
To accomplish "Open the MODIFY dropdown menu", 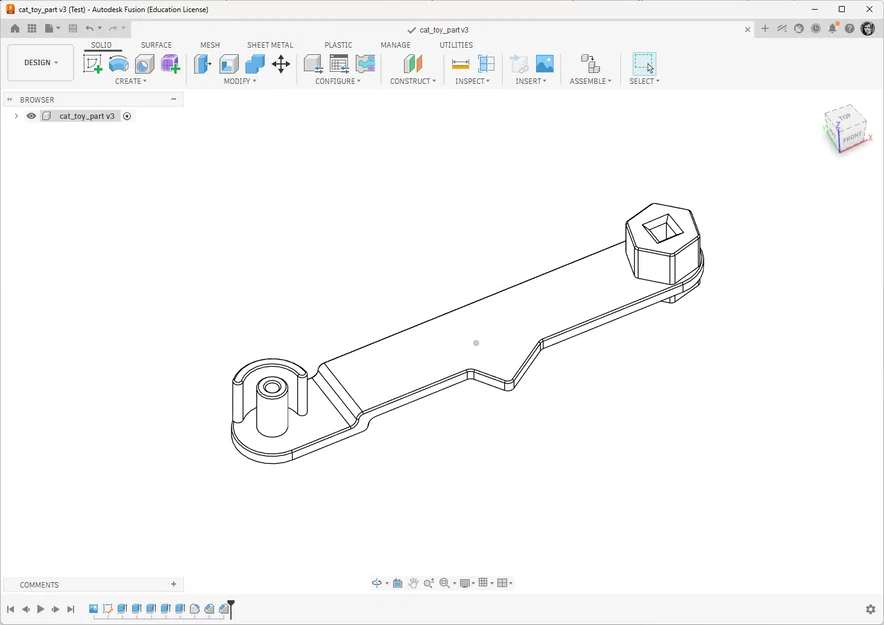I will 240,81.
